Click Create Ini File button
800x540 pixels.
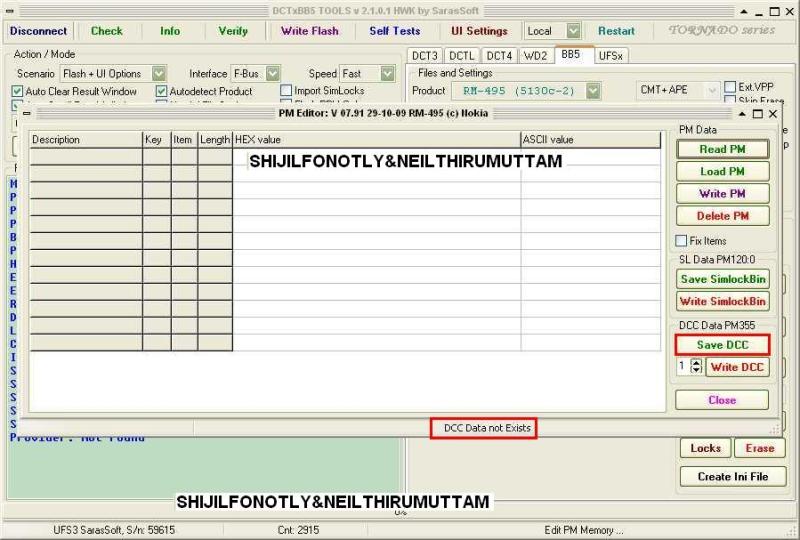click(x=733, y=477)
